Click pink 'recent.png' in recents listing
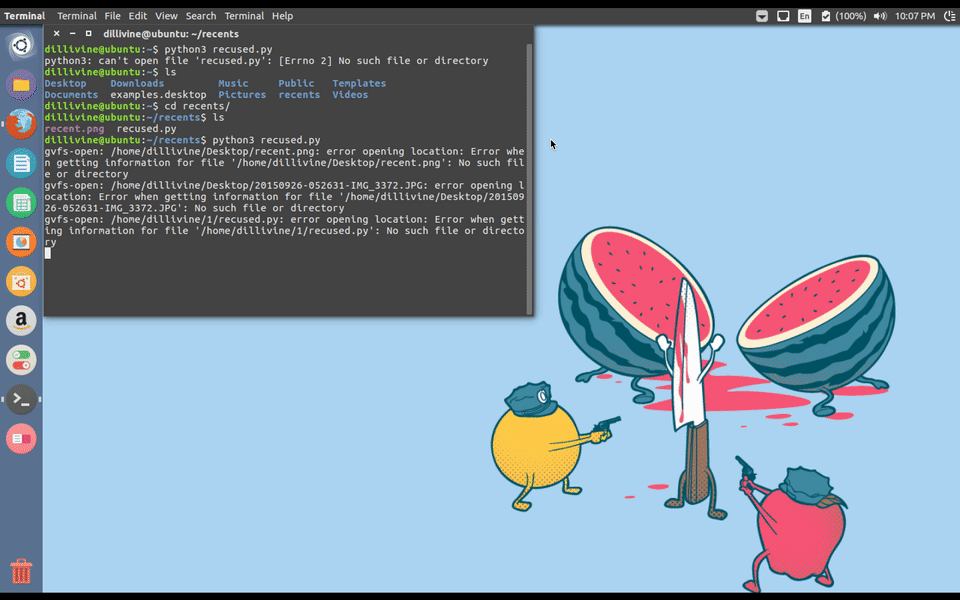This screenshot has width=960, height=600. 74,129
